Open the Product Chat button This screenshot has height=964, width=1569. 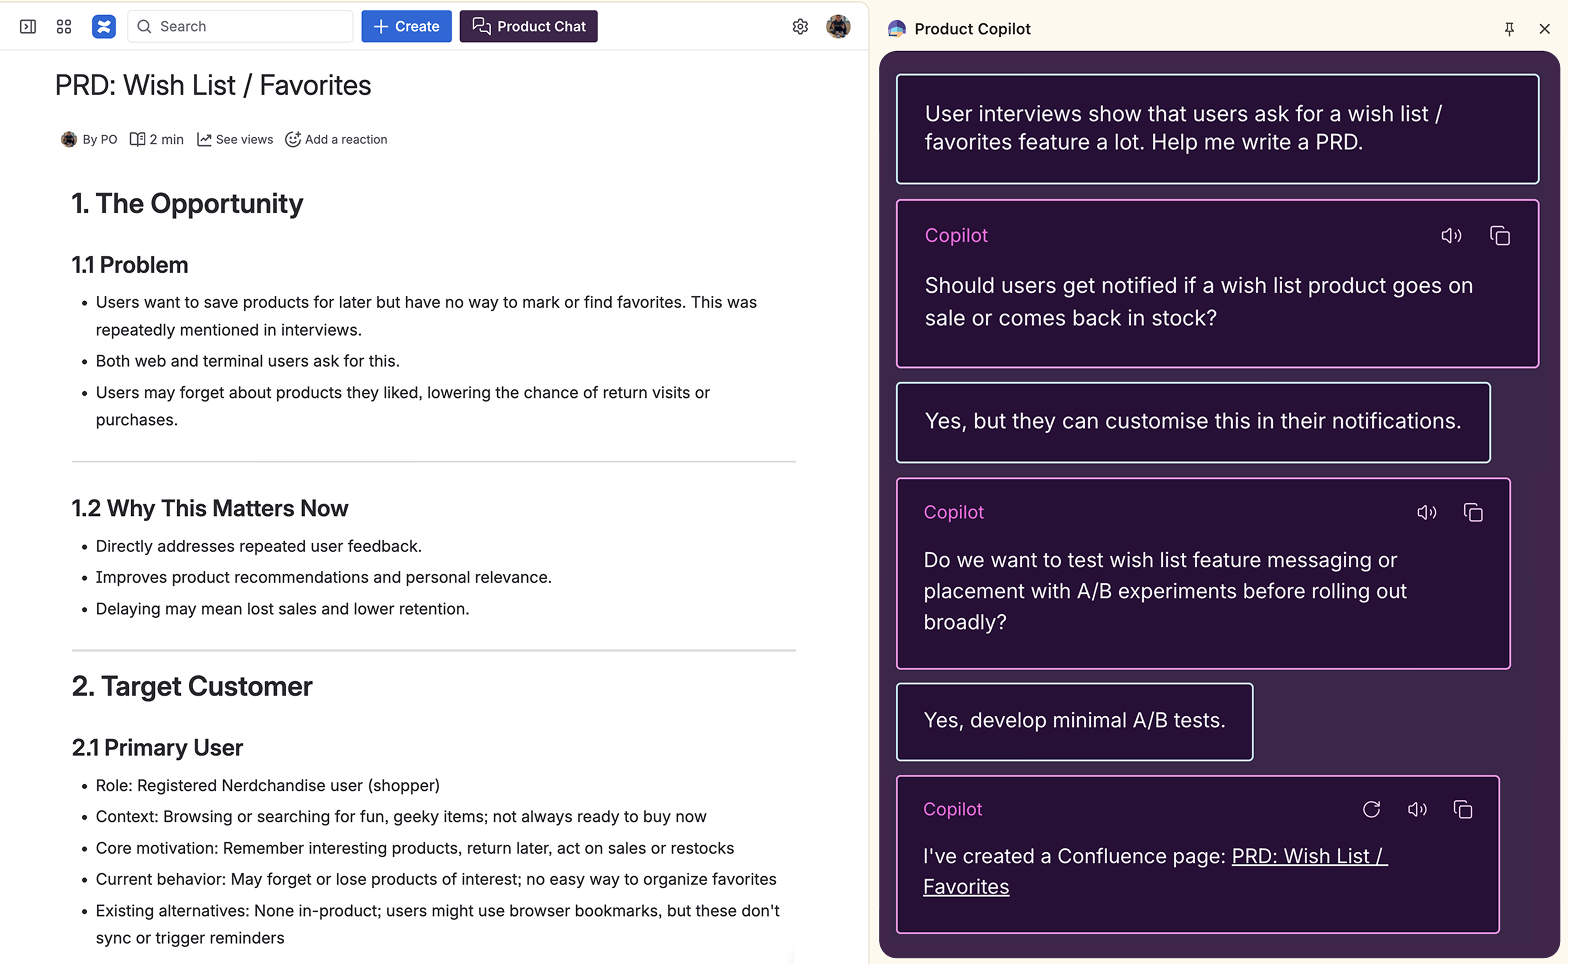point(528,27)
